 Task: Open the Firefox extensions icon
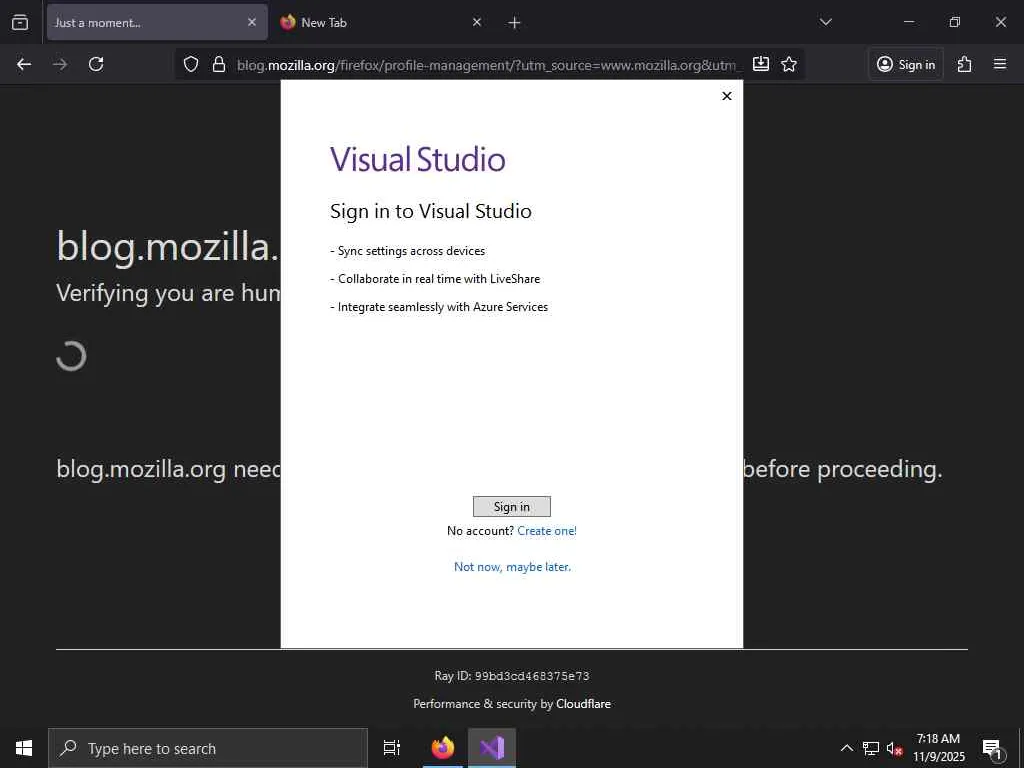[x=965, y=64]
